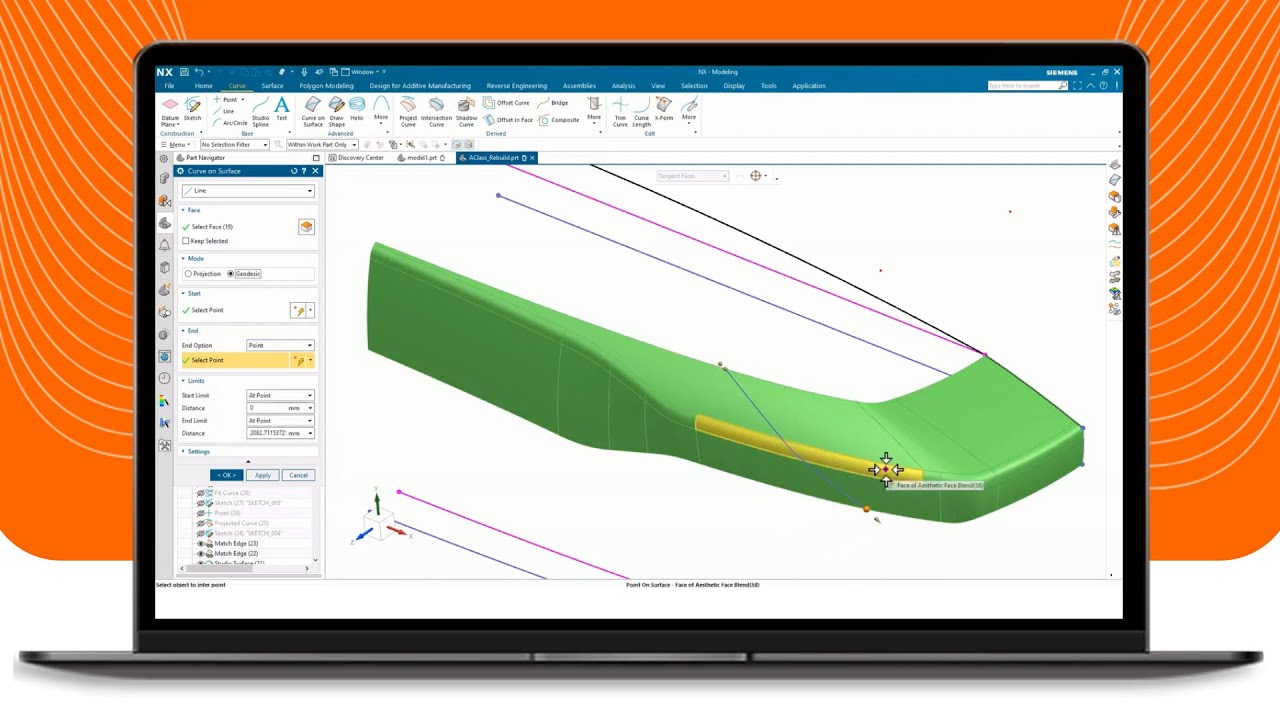Open the Home ribbon tab

(203, 86)
